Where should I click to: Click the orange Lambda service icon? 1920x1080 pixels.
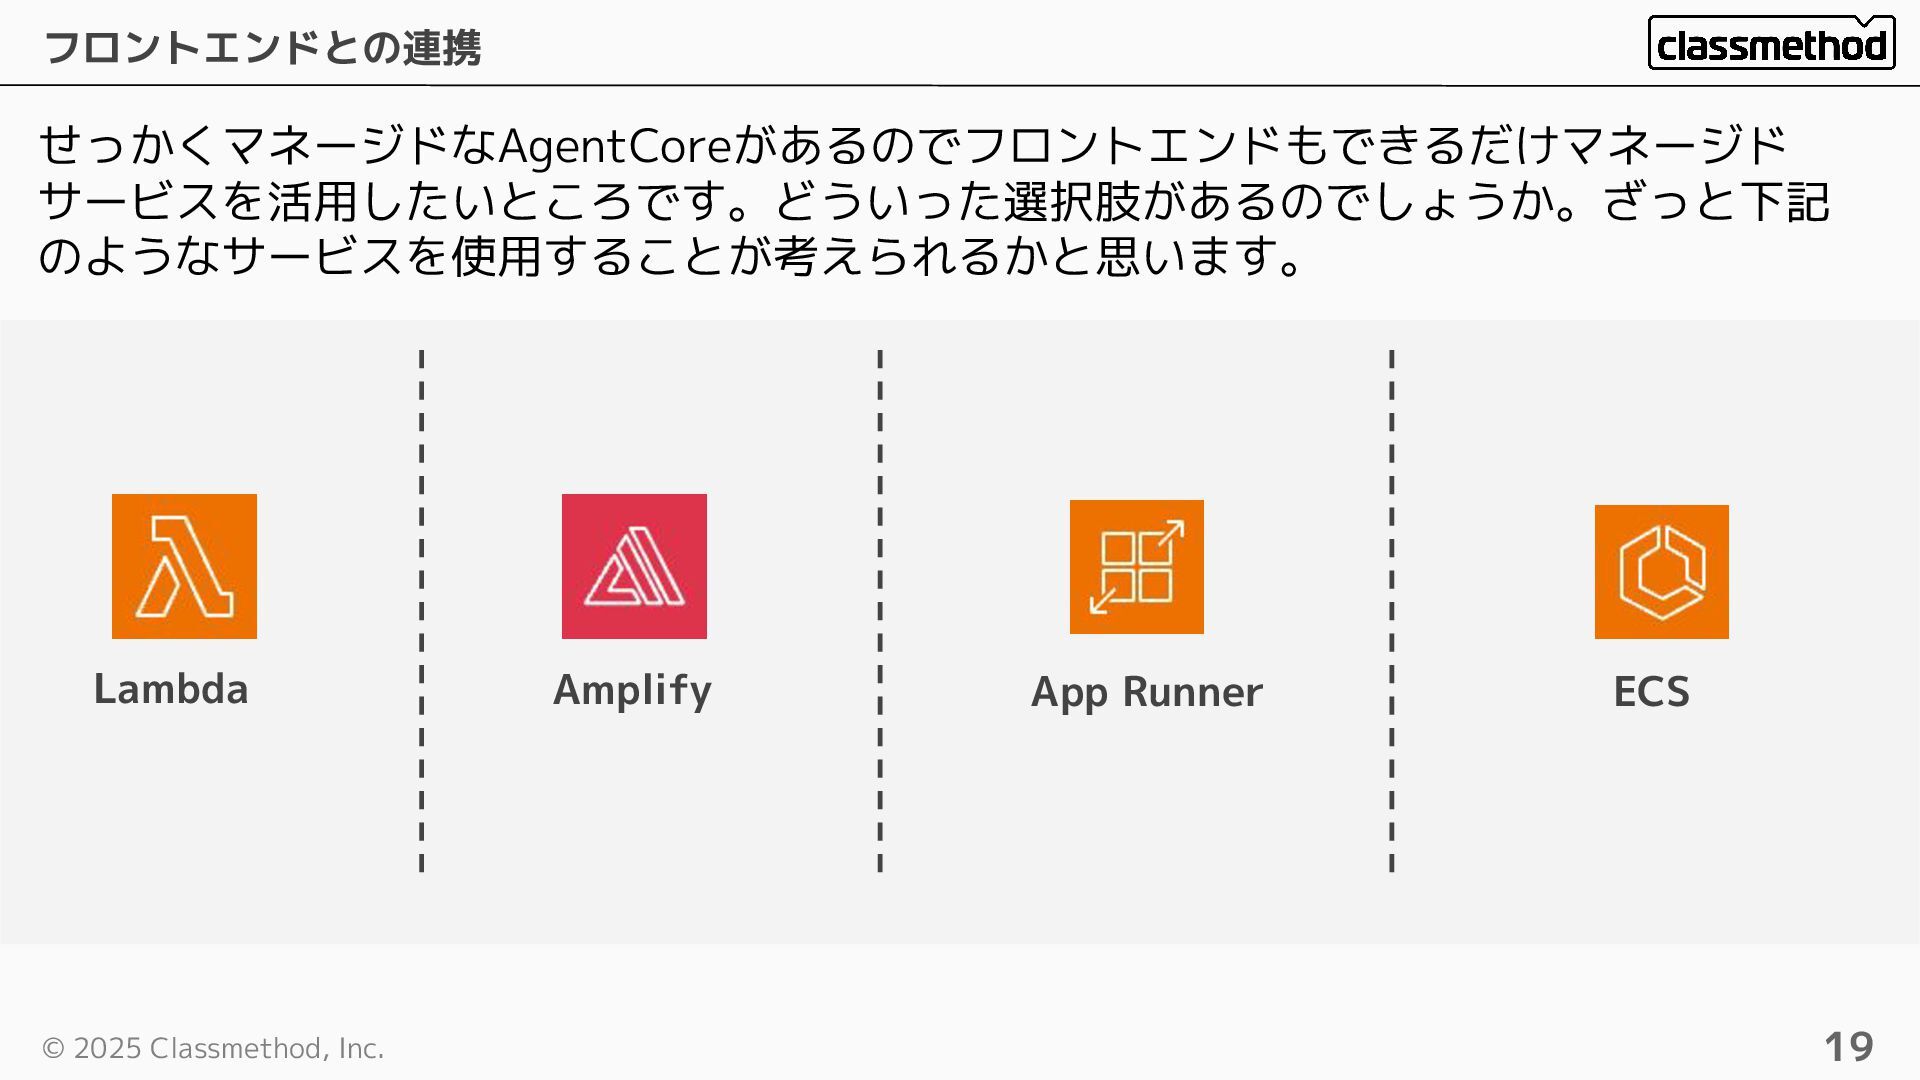point(184,566)
